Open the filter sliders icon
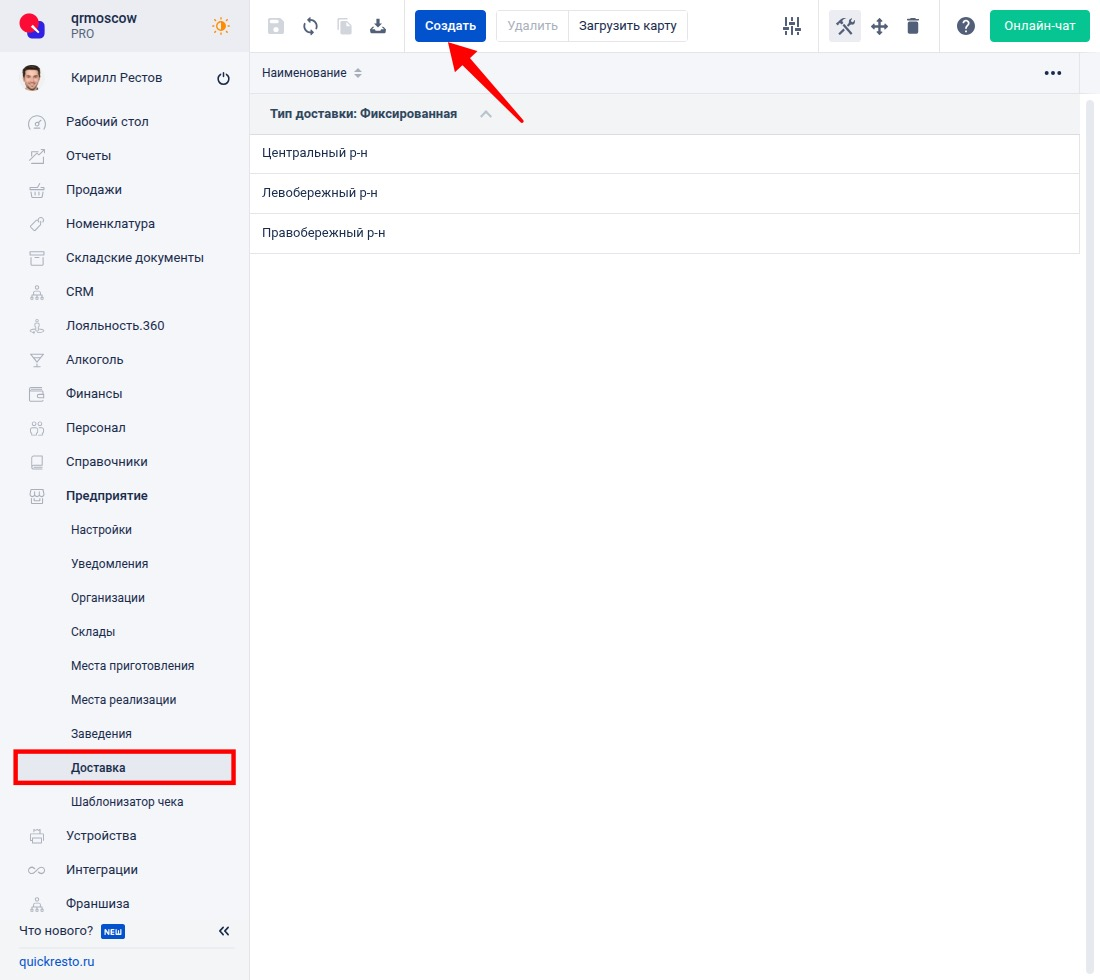 (792, 26)
